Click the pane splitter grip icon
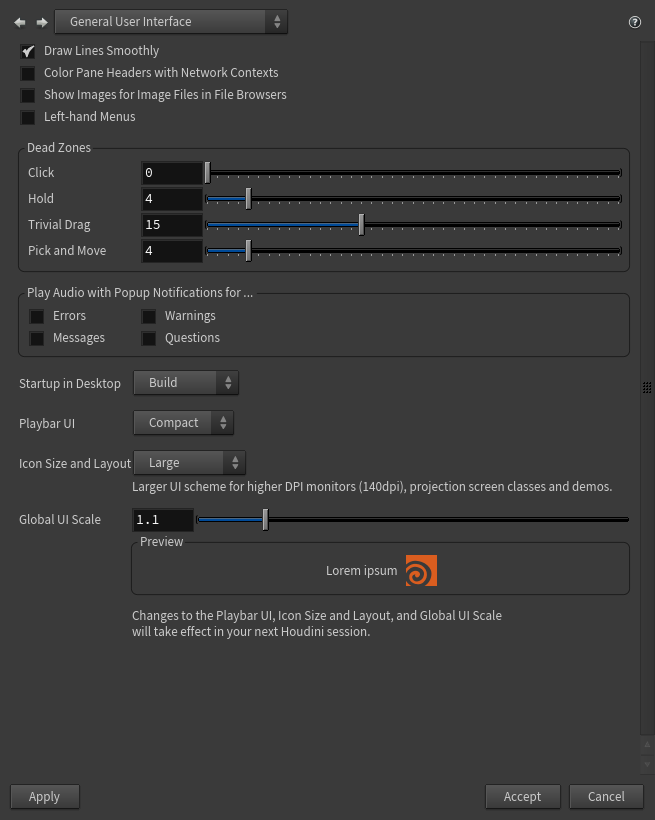This screenshot has height=820, width=655. tap(647, 388)
